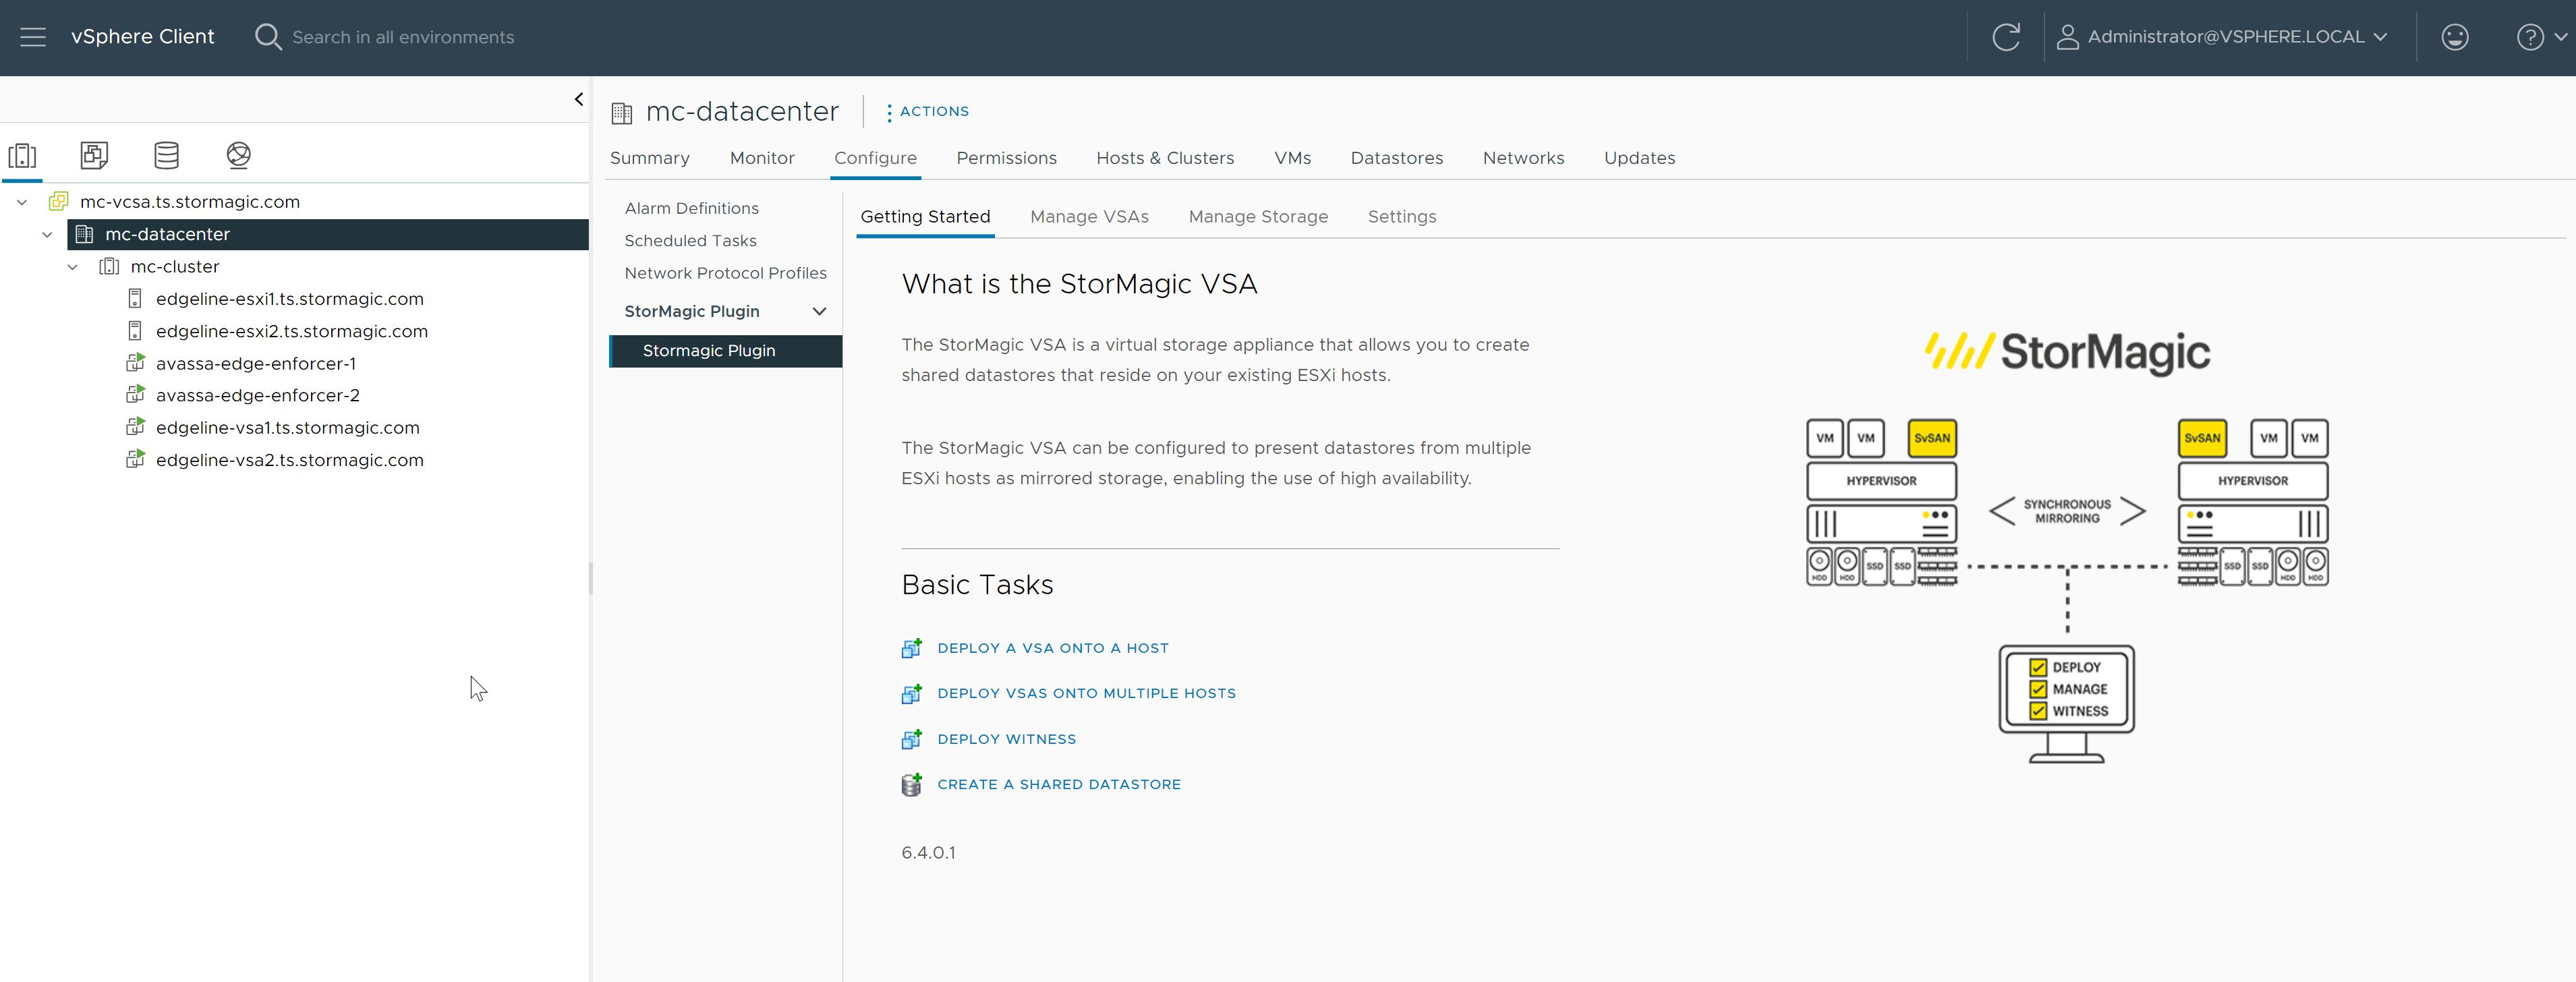2576x982 pixels.
Task: Open the Updates tab
Action: point(1639,158)
